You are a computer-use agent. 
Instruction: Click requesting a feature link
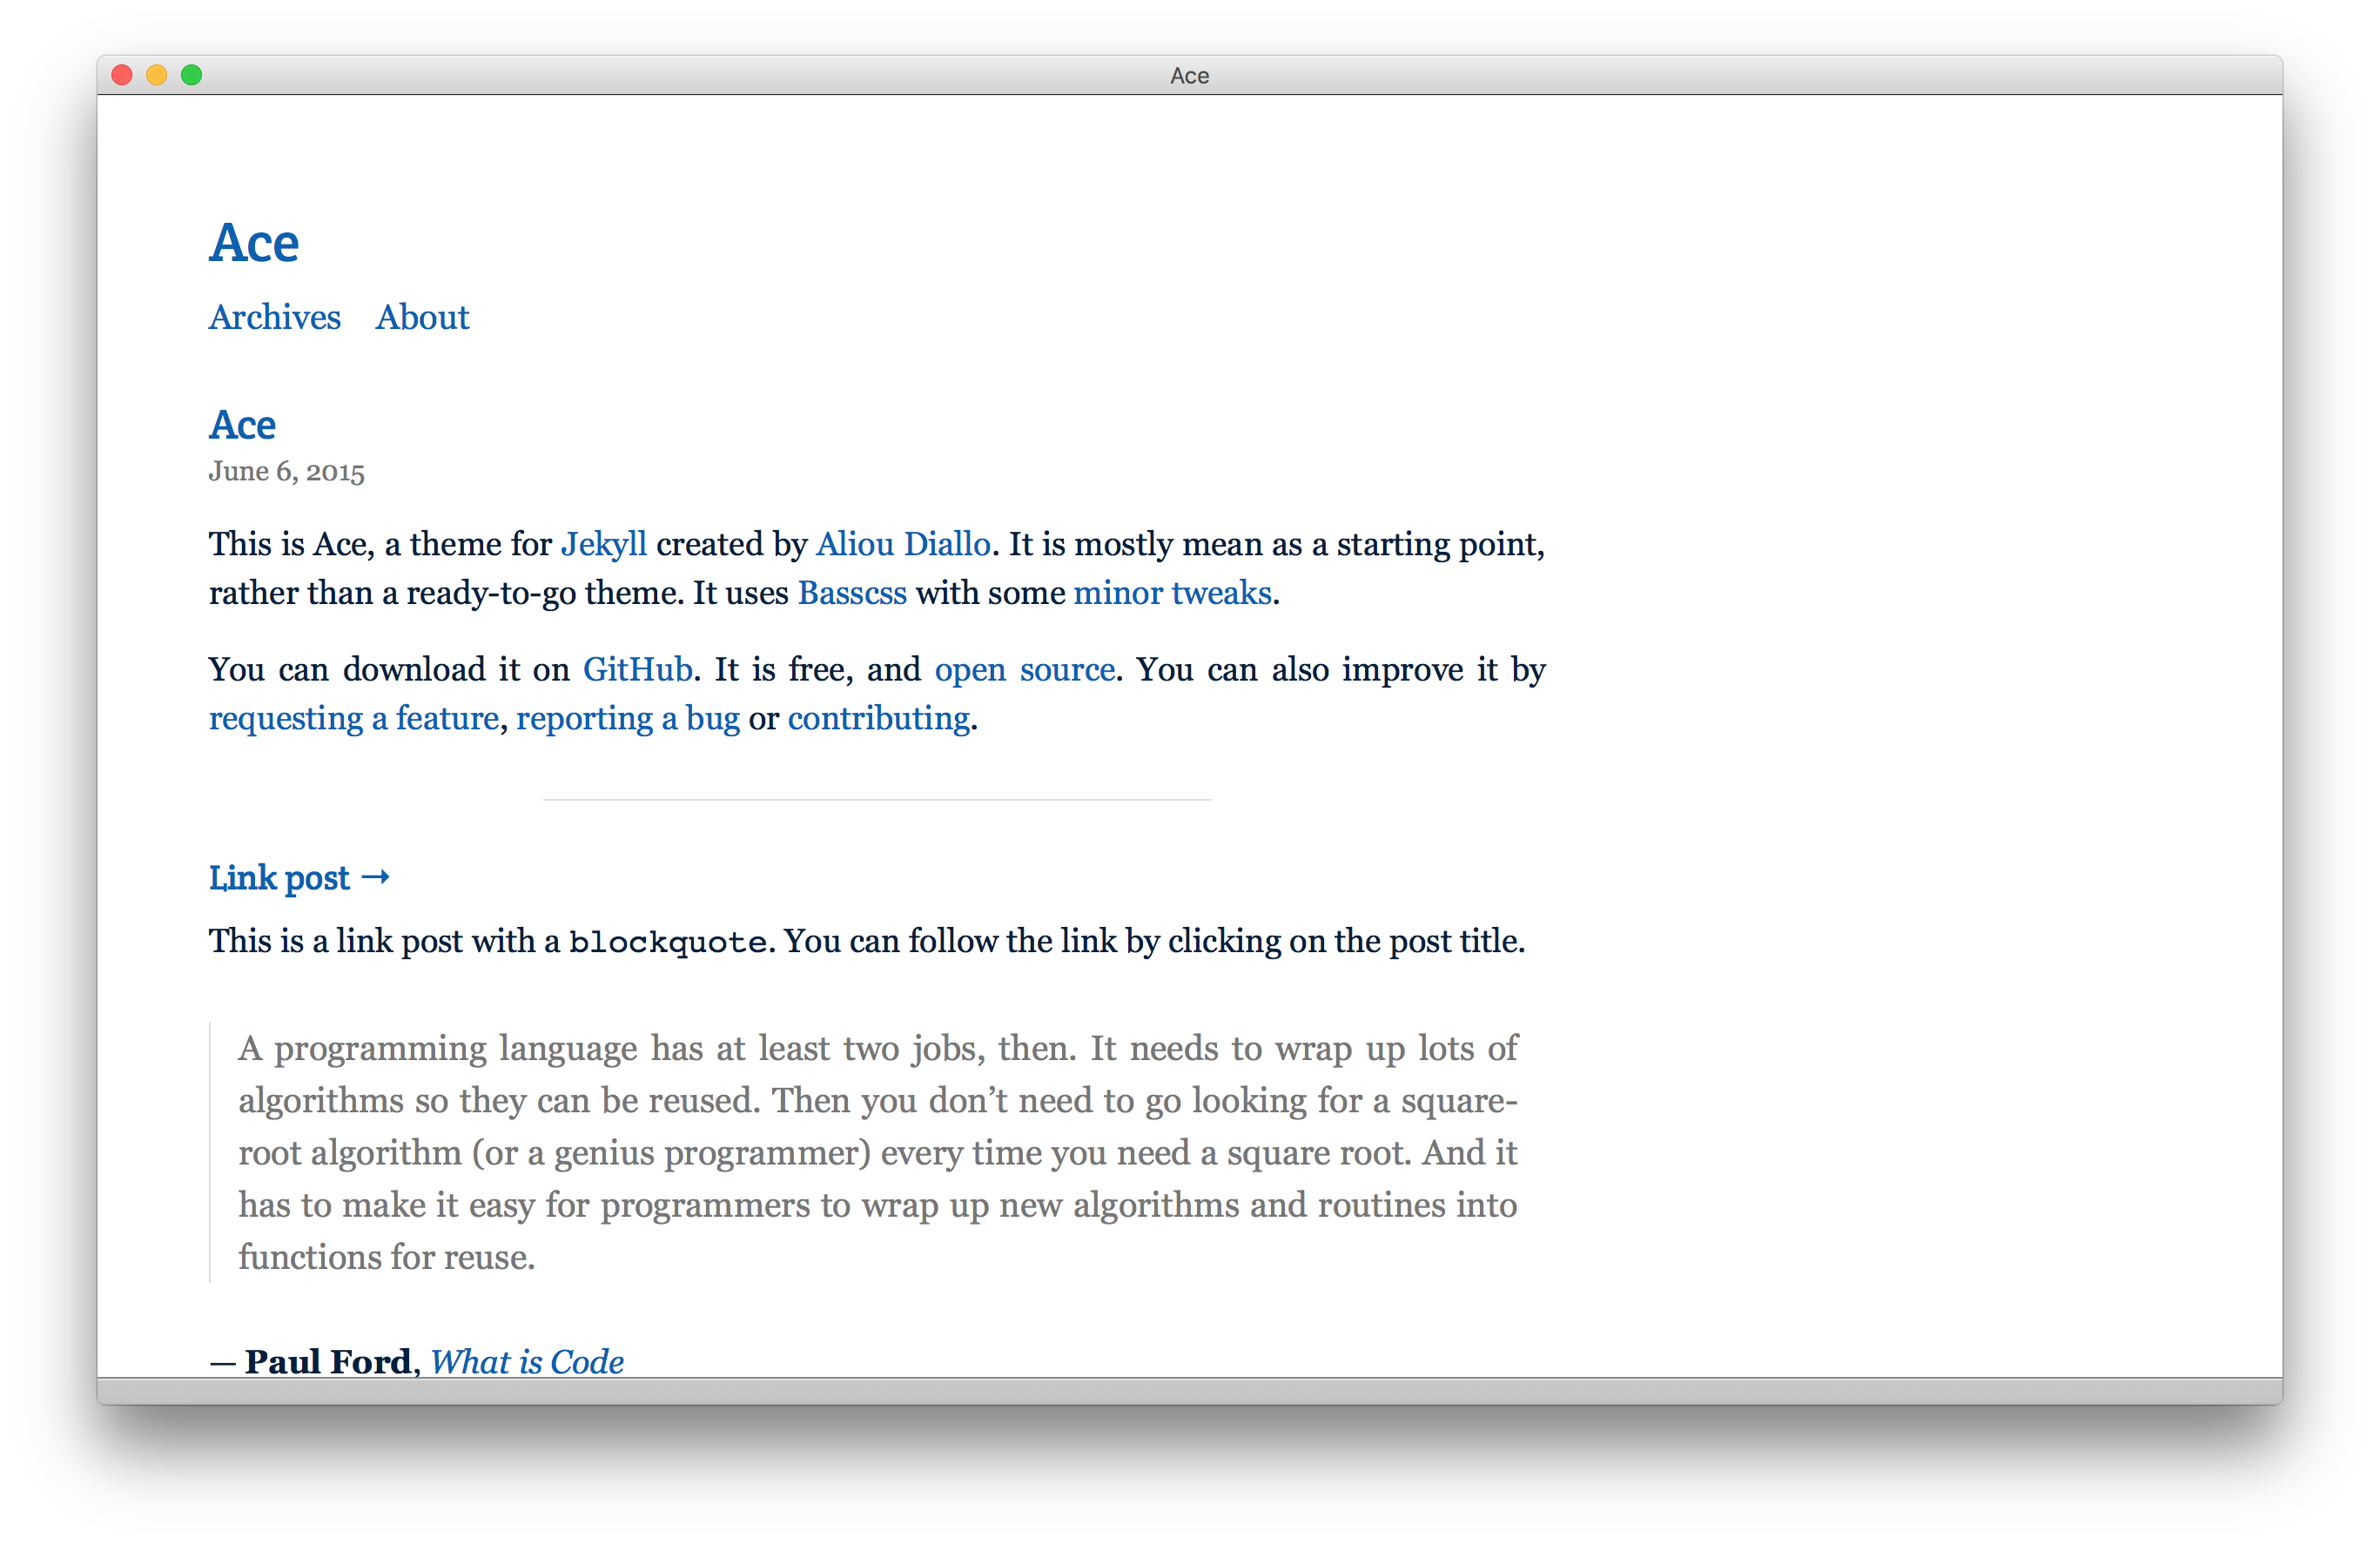(353, 718)
